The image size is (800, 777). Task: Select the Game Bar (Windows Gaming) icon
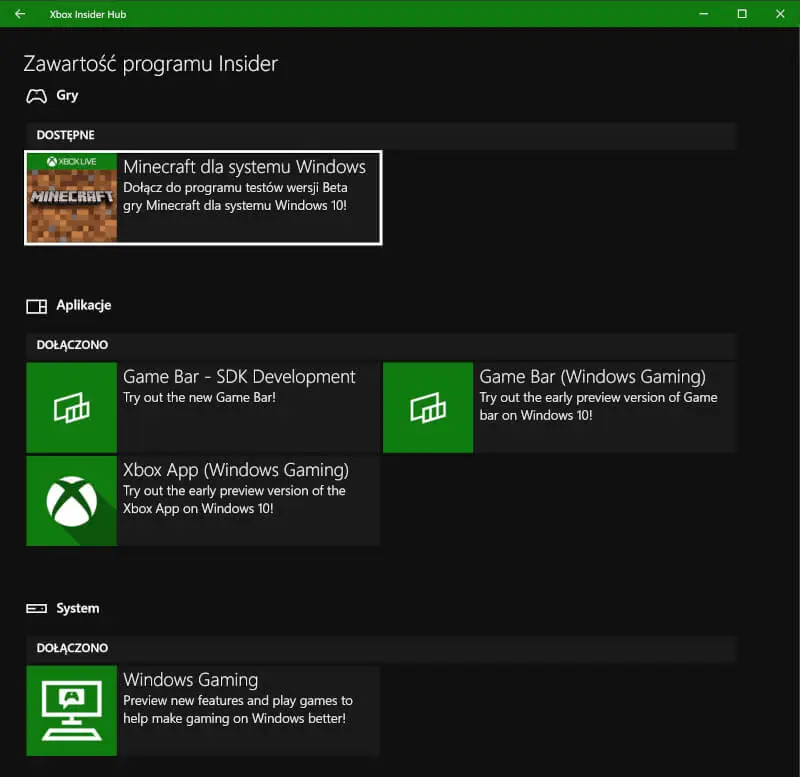pos(428,407)
